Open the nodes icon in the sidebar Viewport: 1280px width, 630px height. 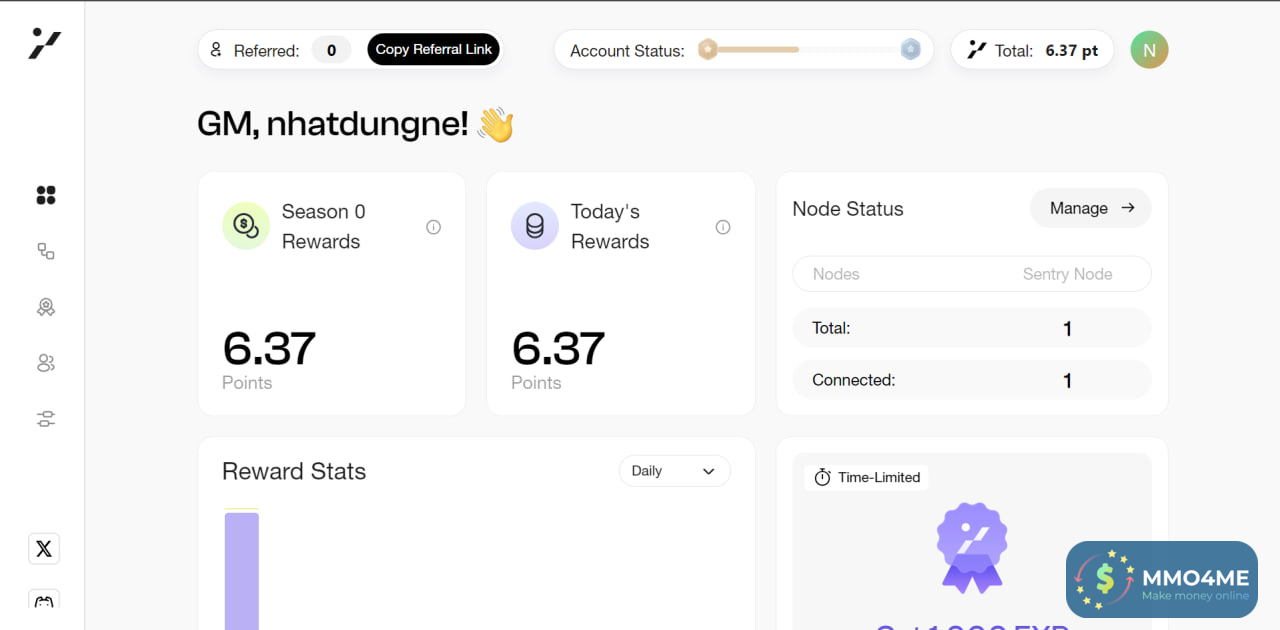pos(46,251)
